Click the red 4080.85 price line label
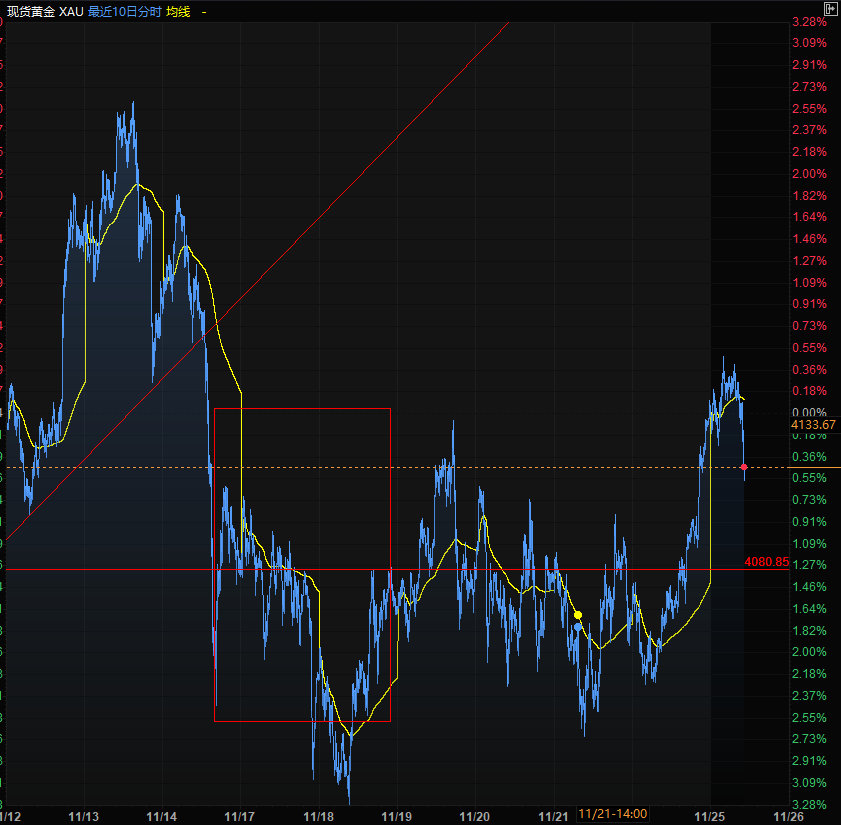The width and height of the screenshot is (841, 825). [766, 562]
